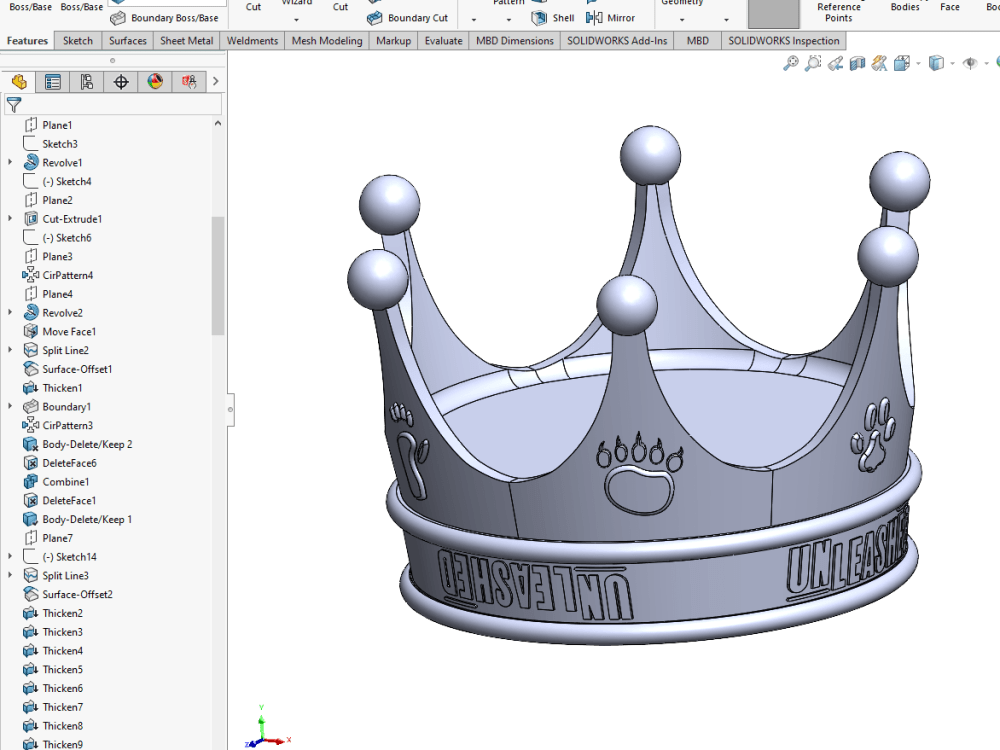This screenshot has width=1000, height=750.
Task: Click the filter funnel icon
Action: coord(14,105)
